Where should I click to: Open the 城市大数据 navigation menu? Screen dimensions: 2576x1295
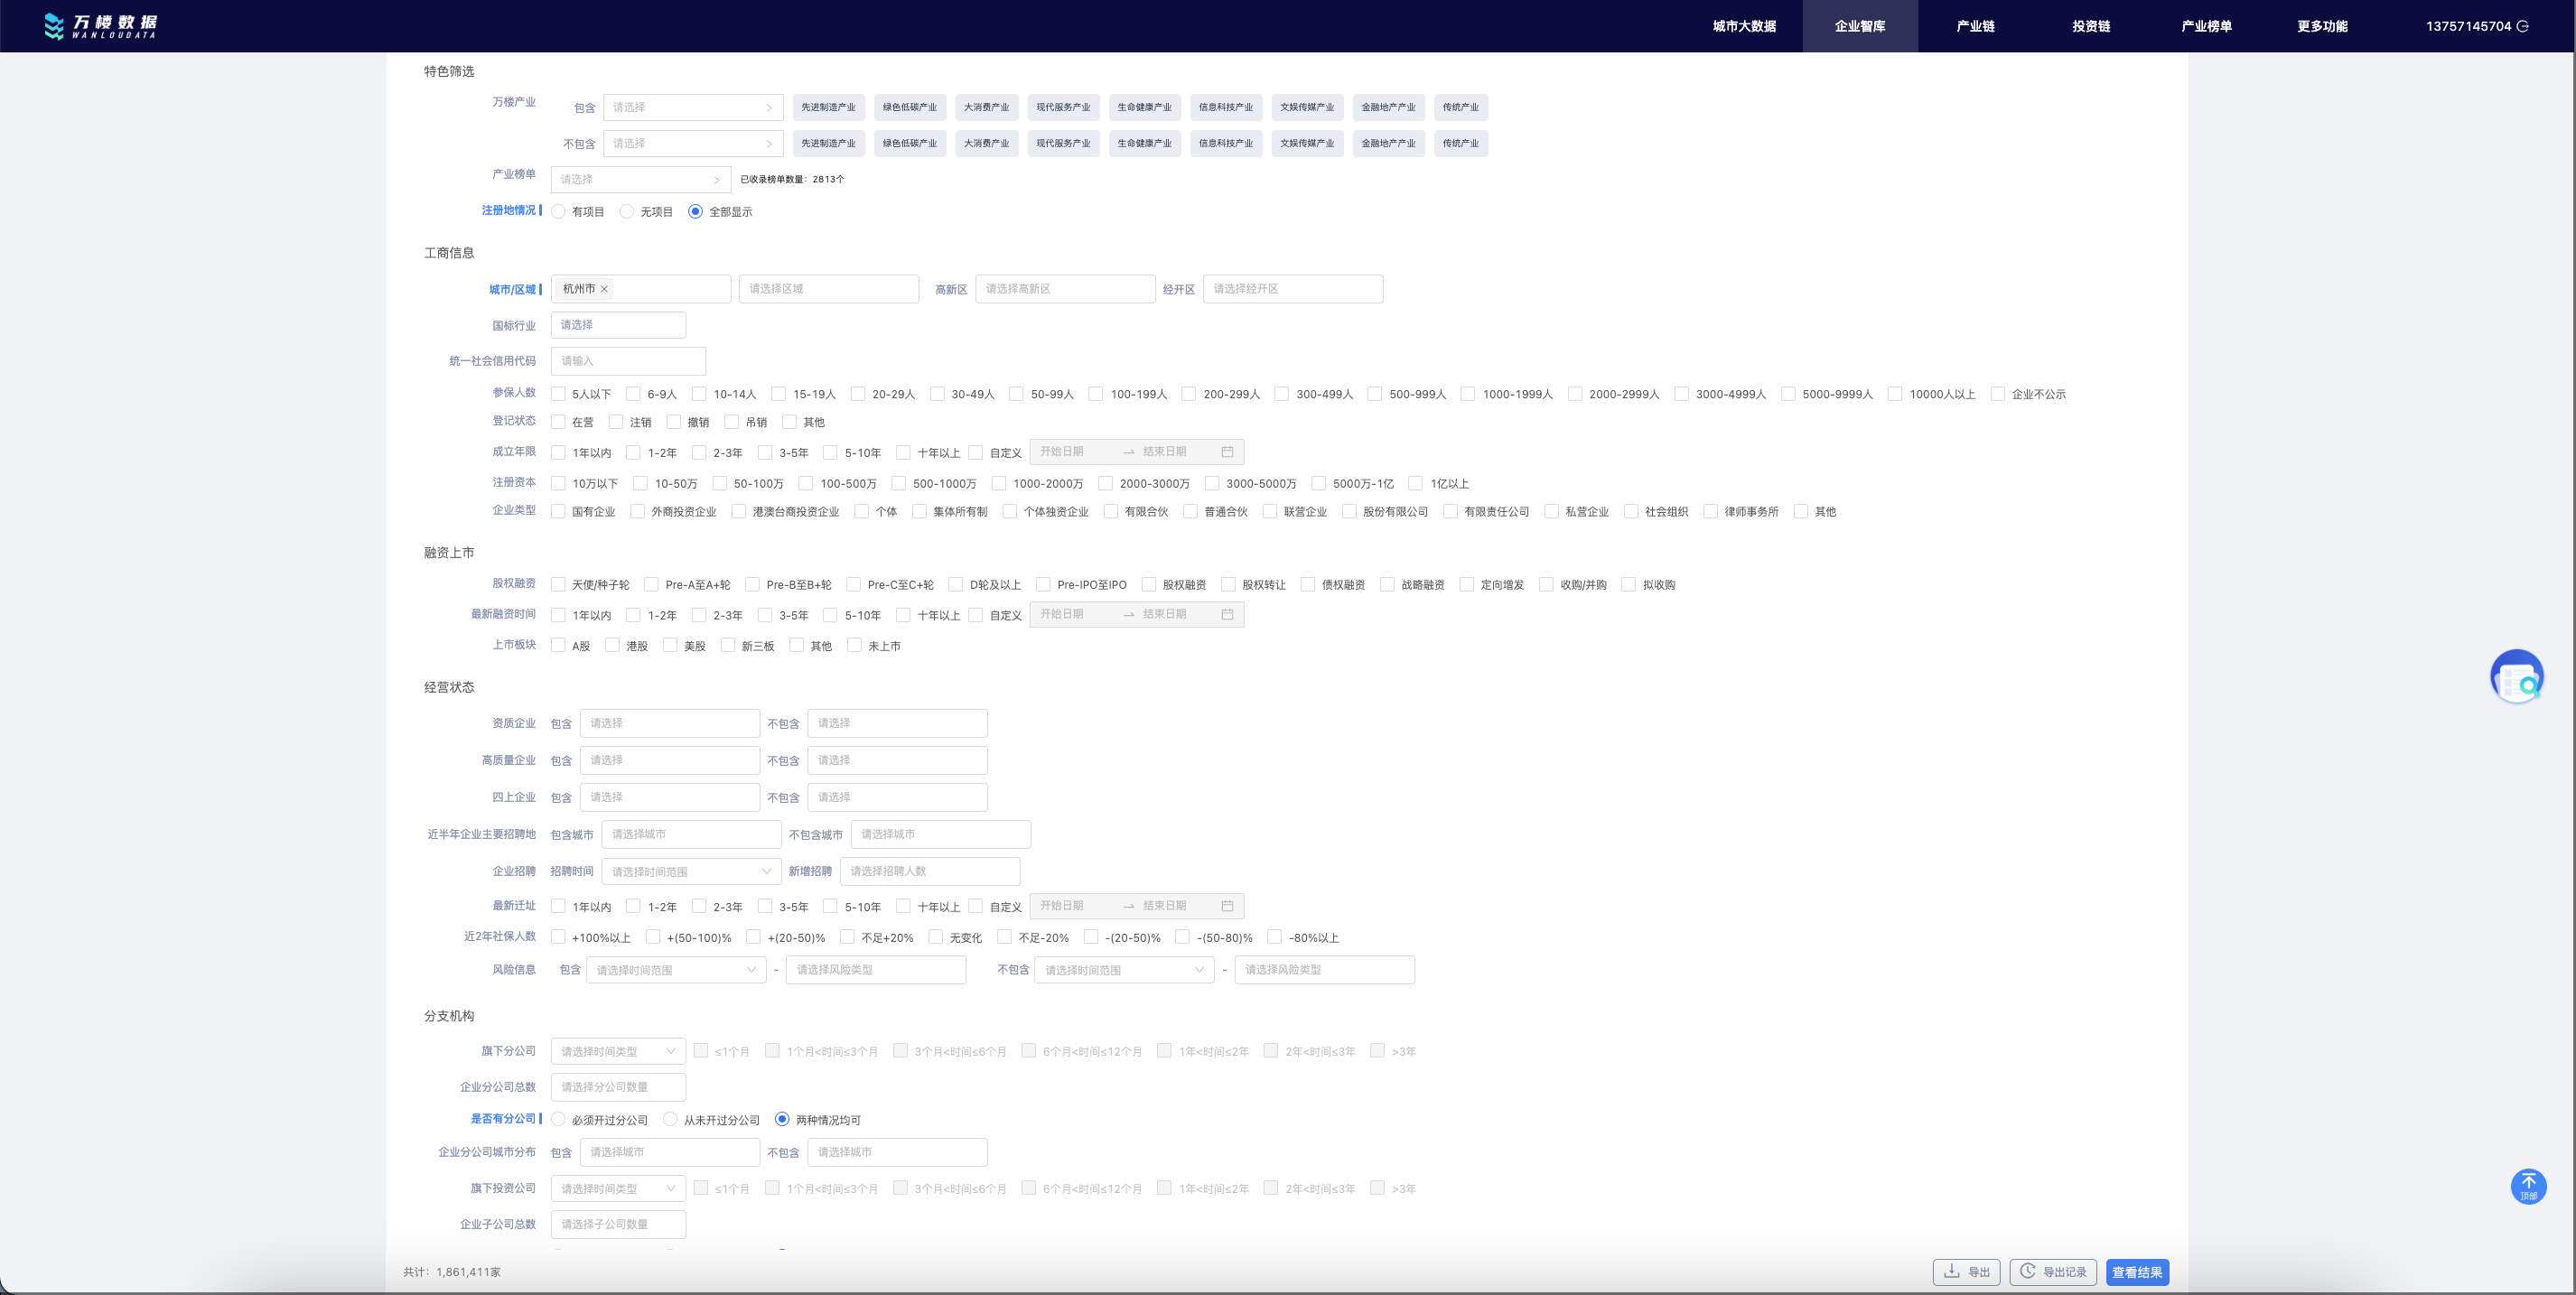tap(1744, 26)
